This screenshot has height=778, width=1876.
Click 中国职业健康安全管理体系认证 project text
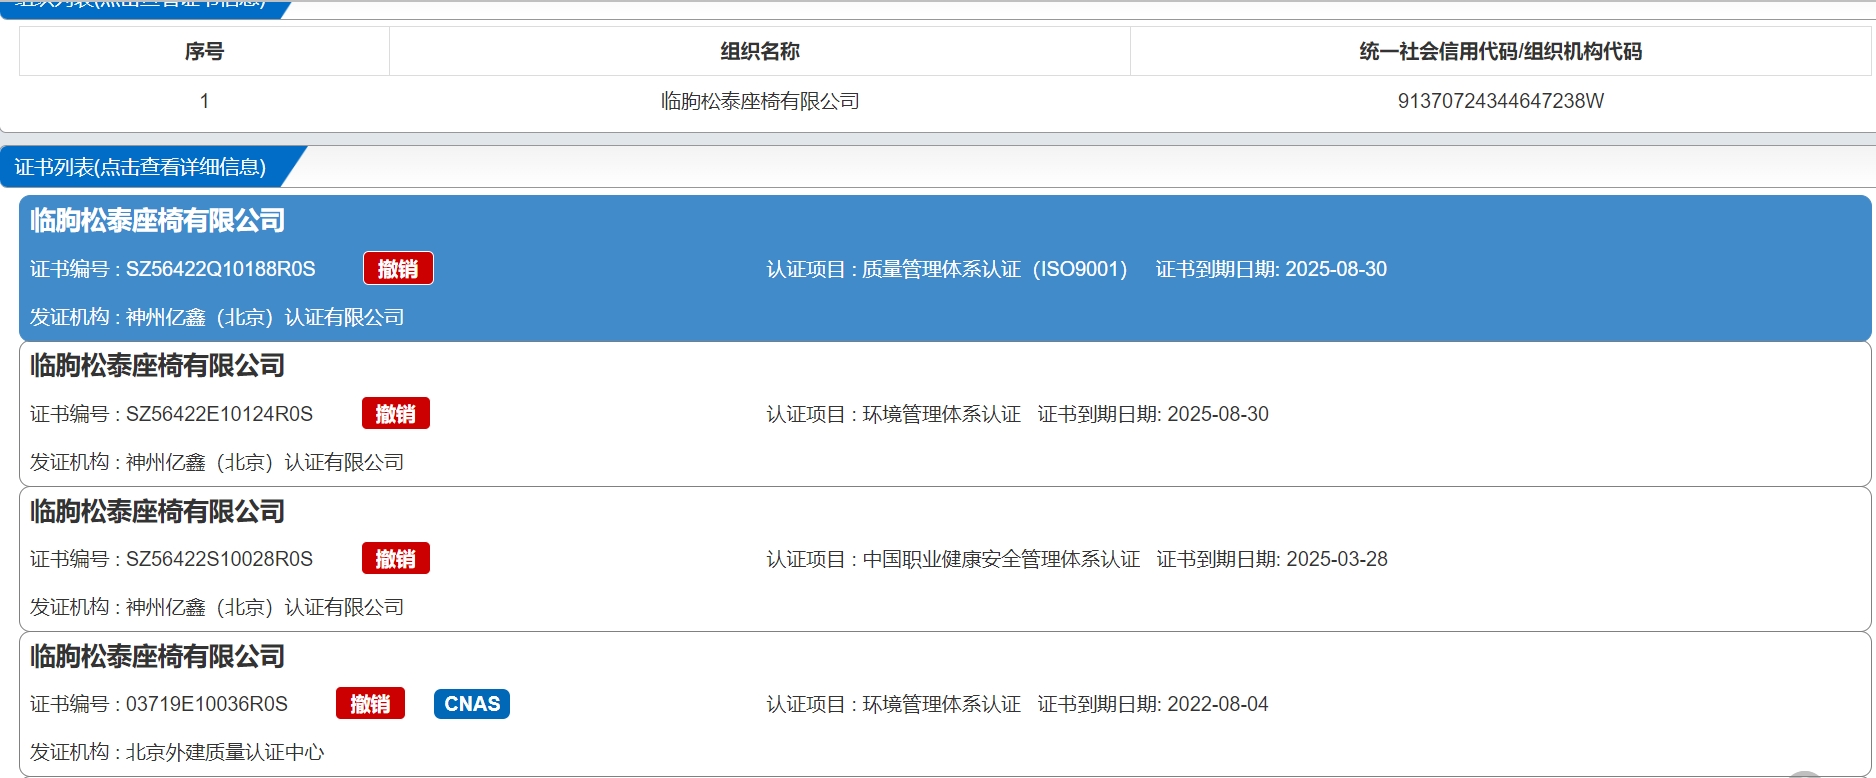1001,559
